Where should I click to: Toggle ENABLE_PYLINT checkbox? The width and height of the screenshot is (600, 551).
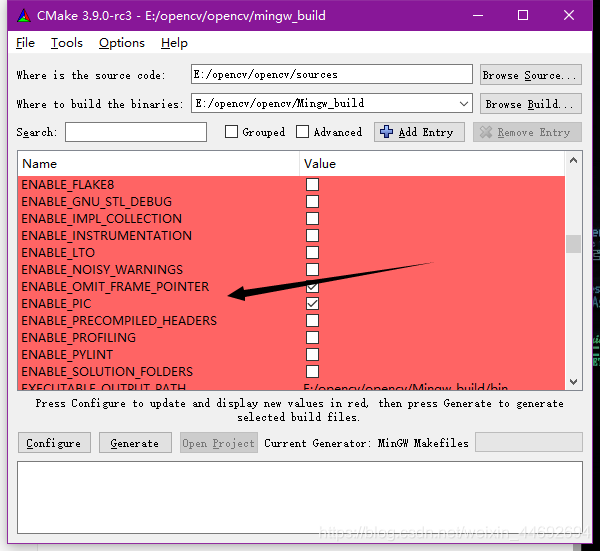point(312,354)
